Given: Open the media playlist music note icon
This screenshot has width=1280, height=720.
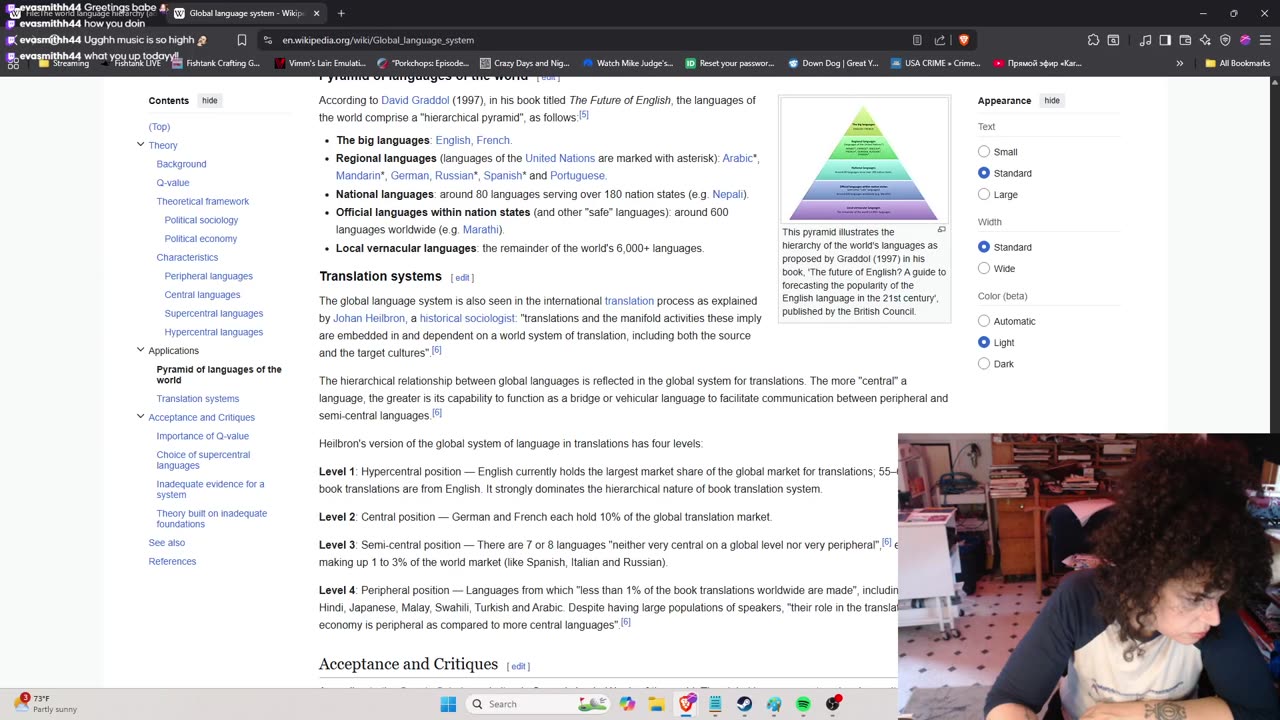Looking at the screenshot, I should pos(1145,40).
